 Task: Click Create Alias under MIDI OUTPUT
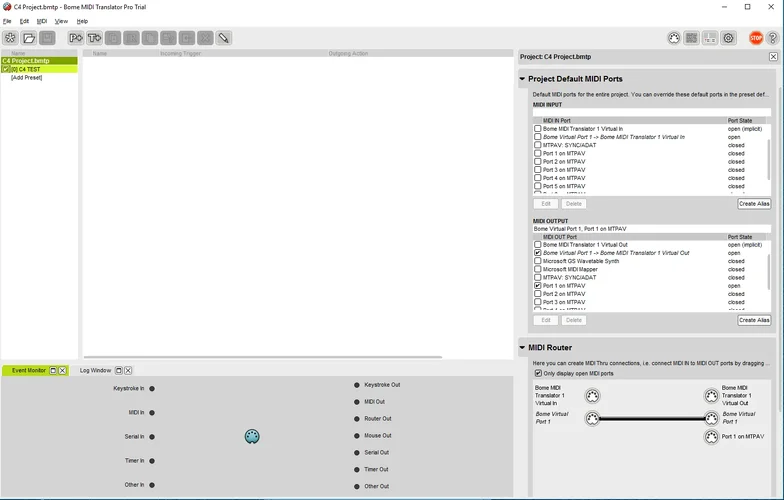(754, 320)
